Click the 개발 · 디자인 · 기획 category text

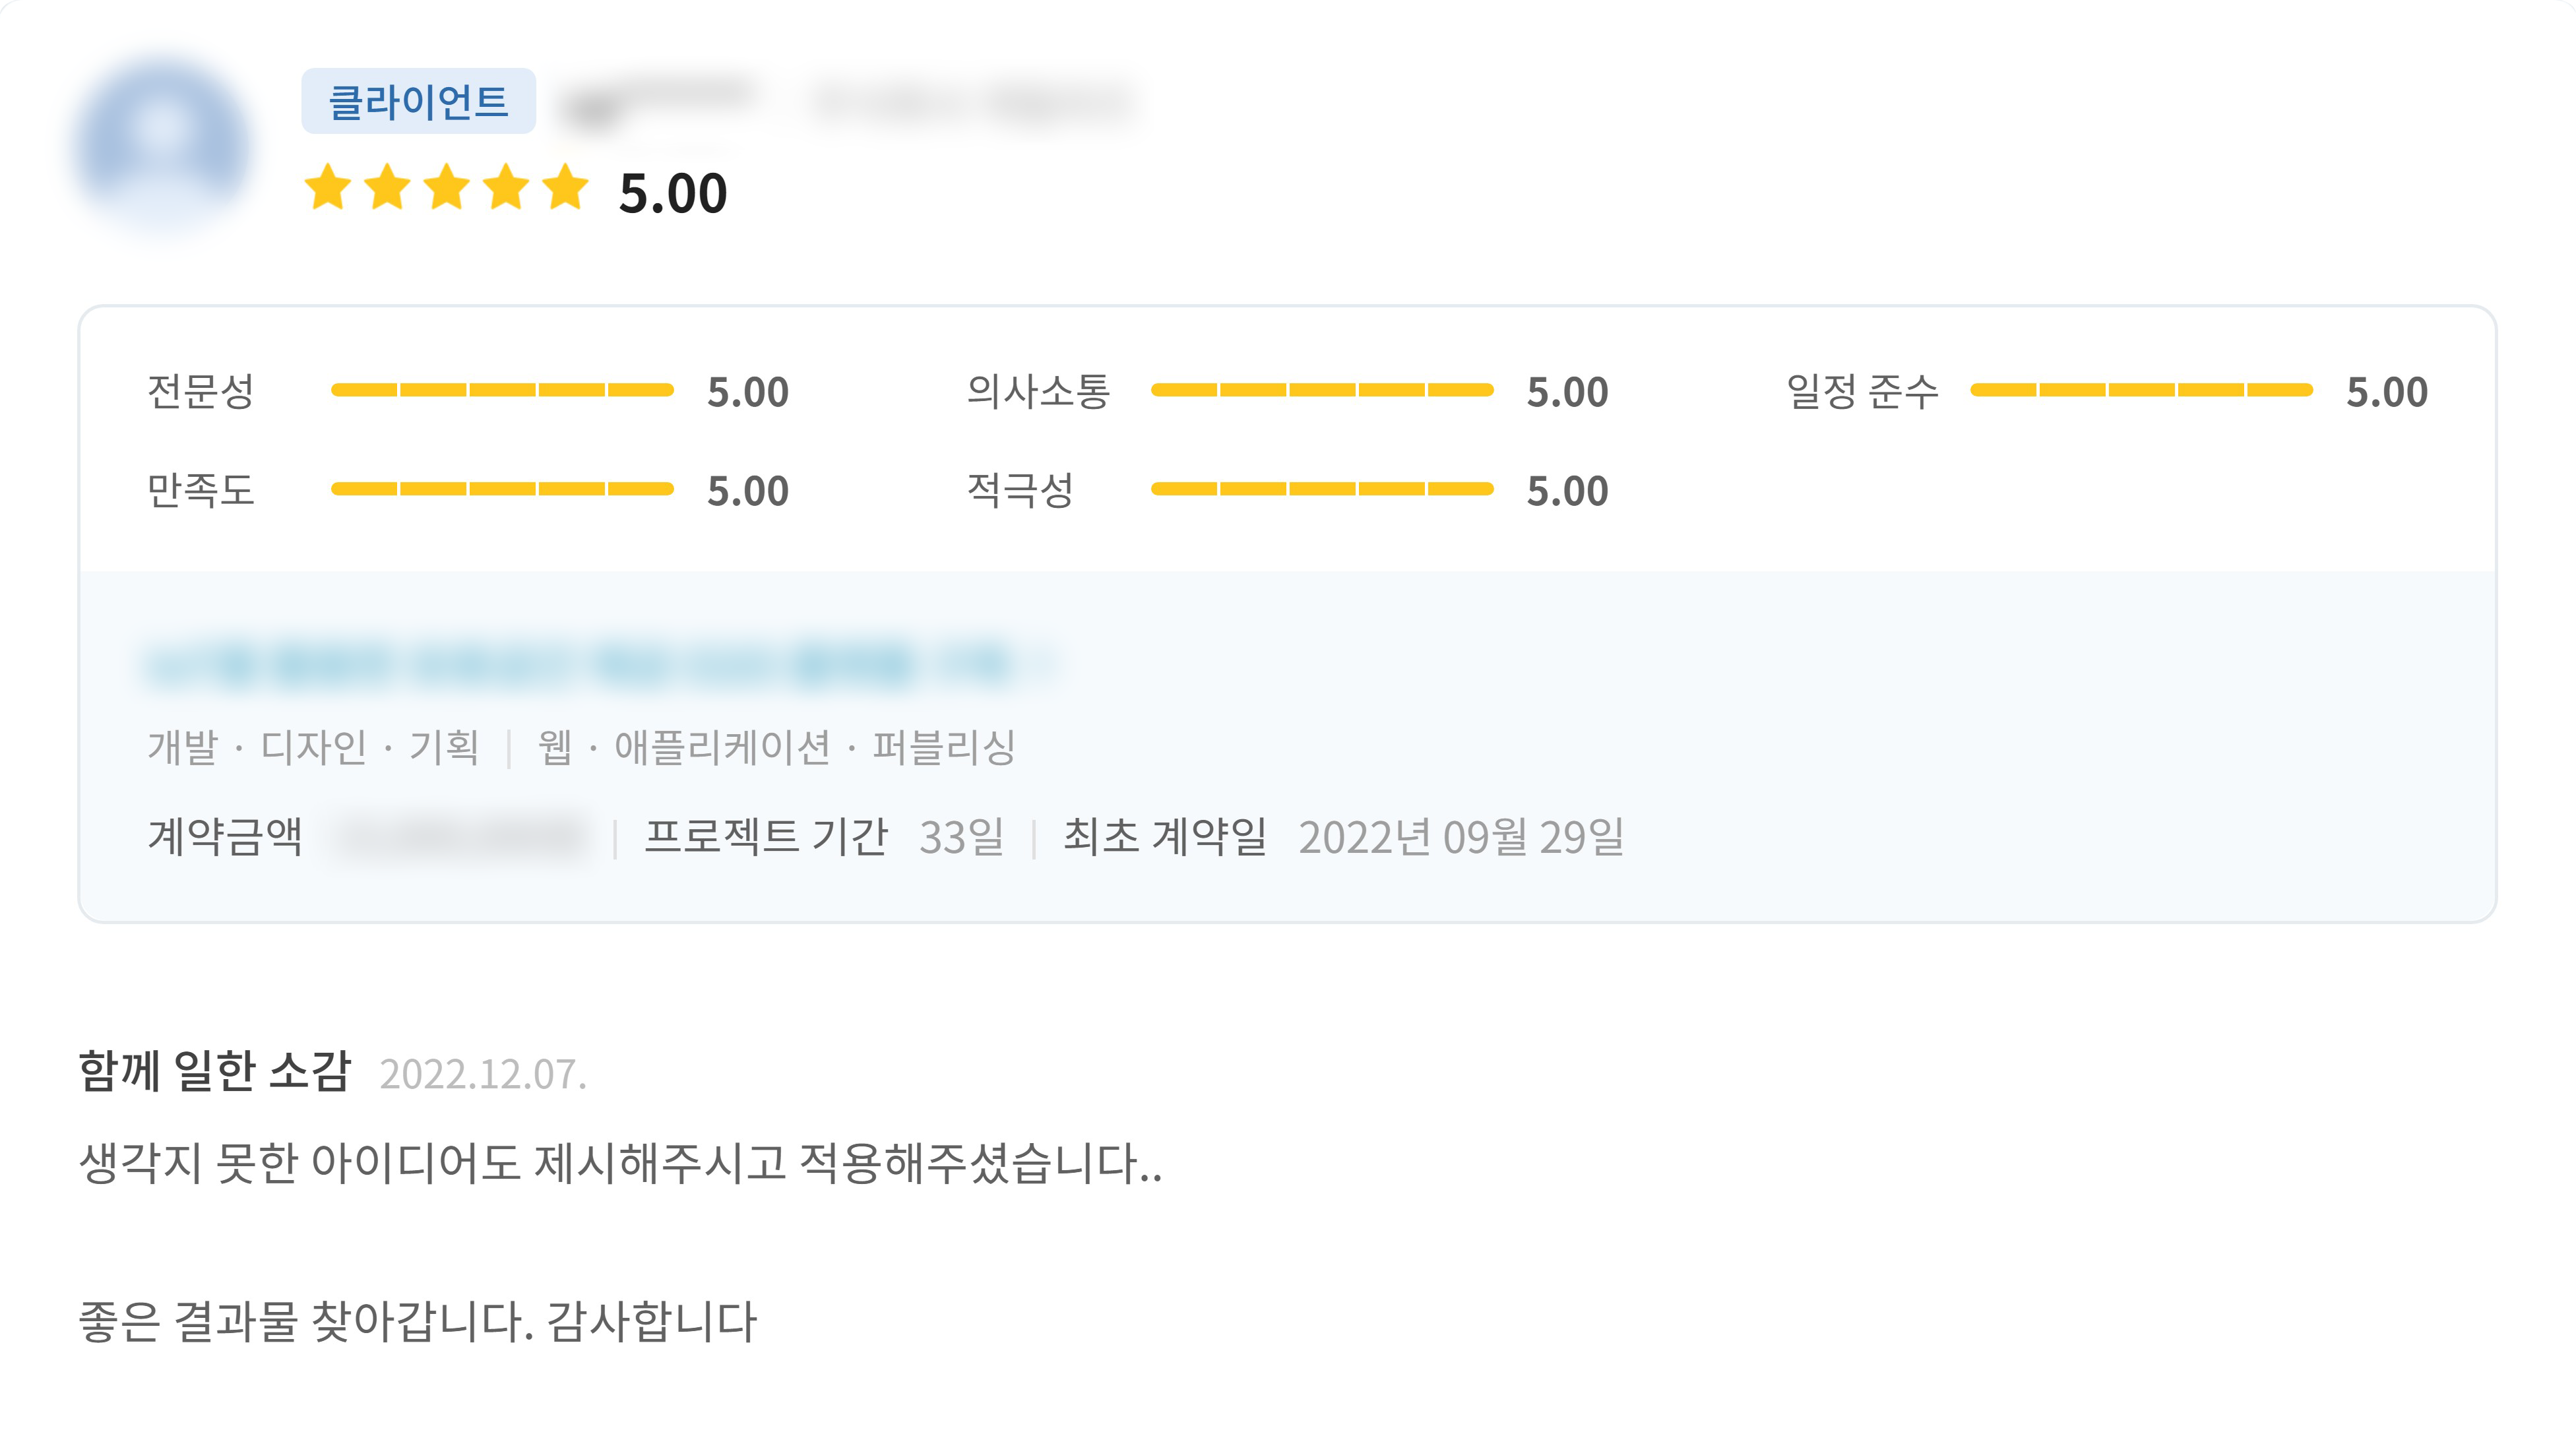point(313,747)
